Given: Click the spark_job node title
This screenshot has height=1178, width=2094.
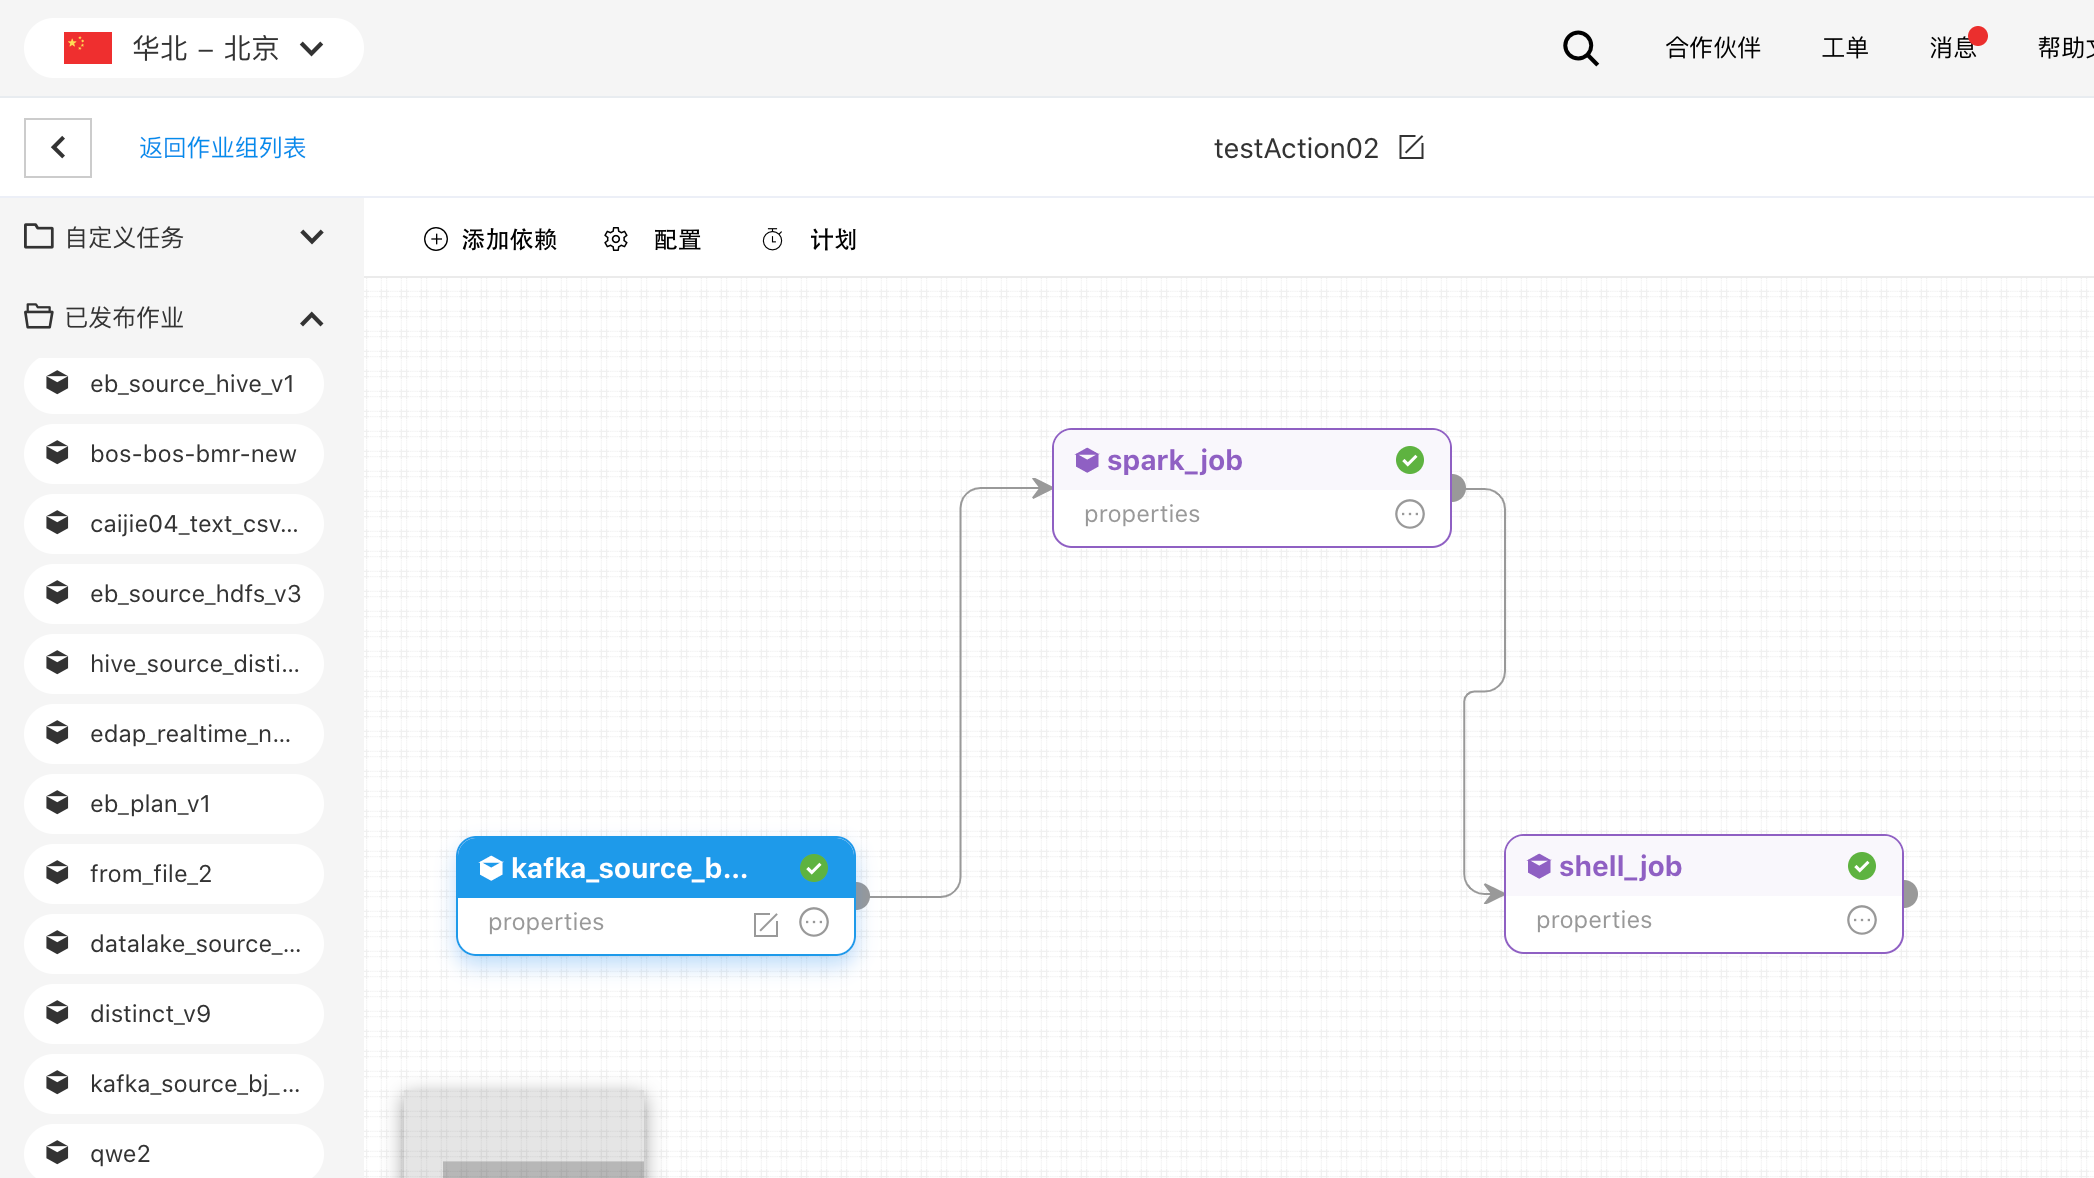Looking at the screenshot, I should click(x=1174, y=460).
